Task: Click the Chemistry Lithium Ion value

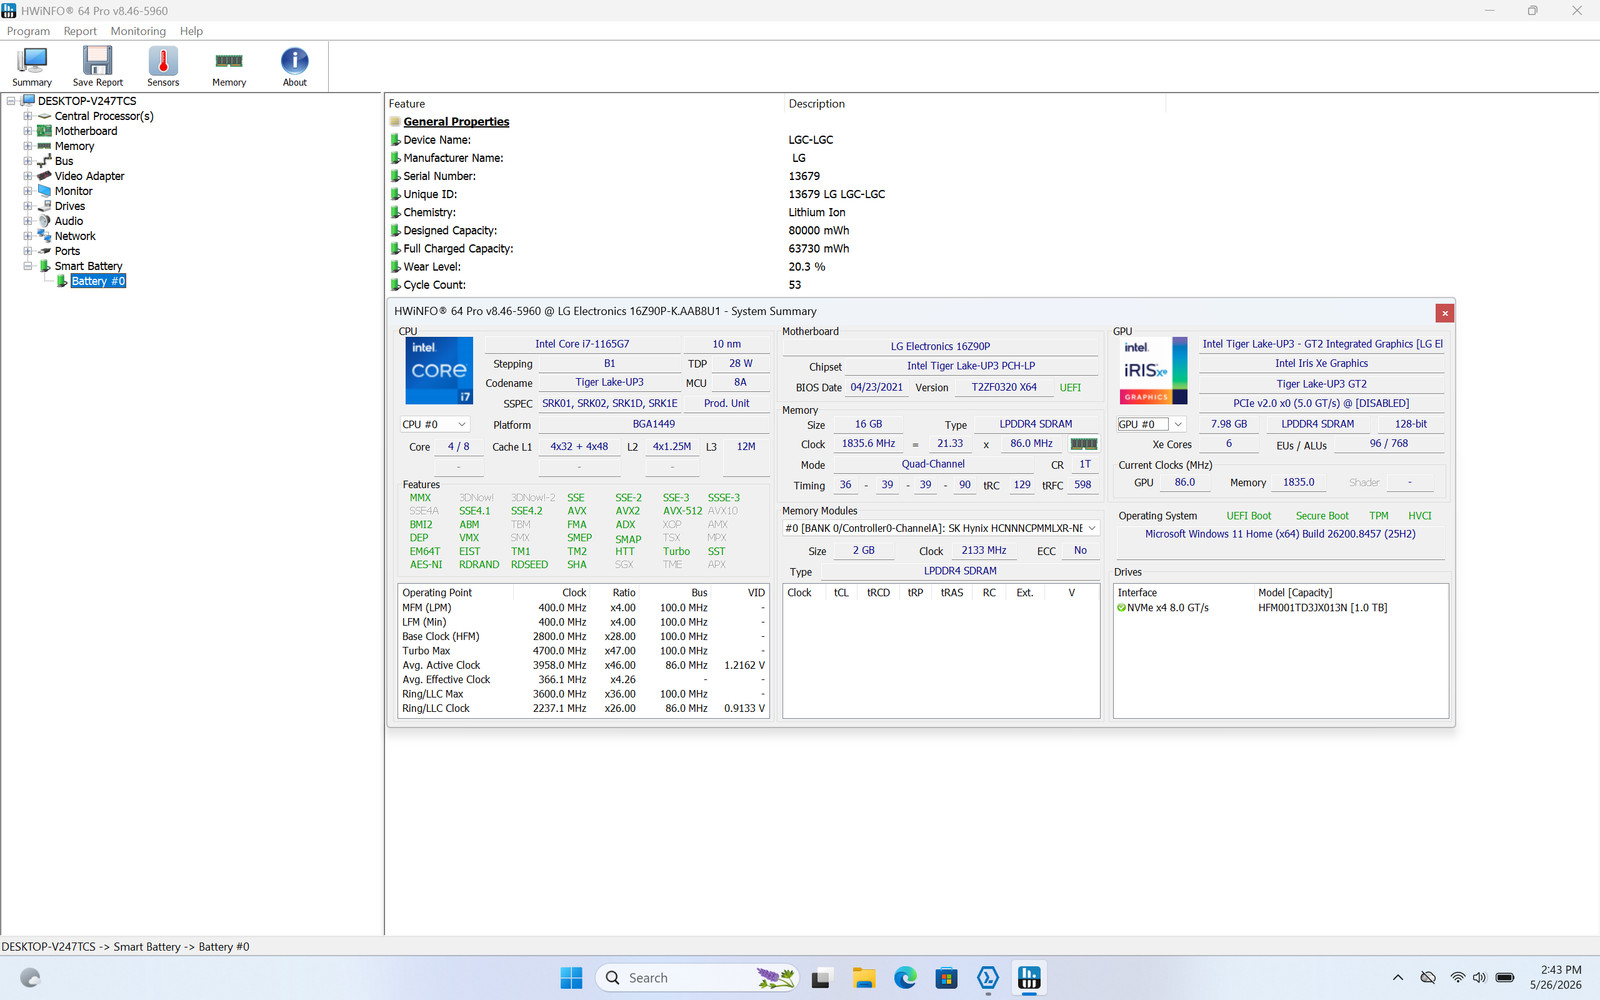Action: click(x=817, y=213)
